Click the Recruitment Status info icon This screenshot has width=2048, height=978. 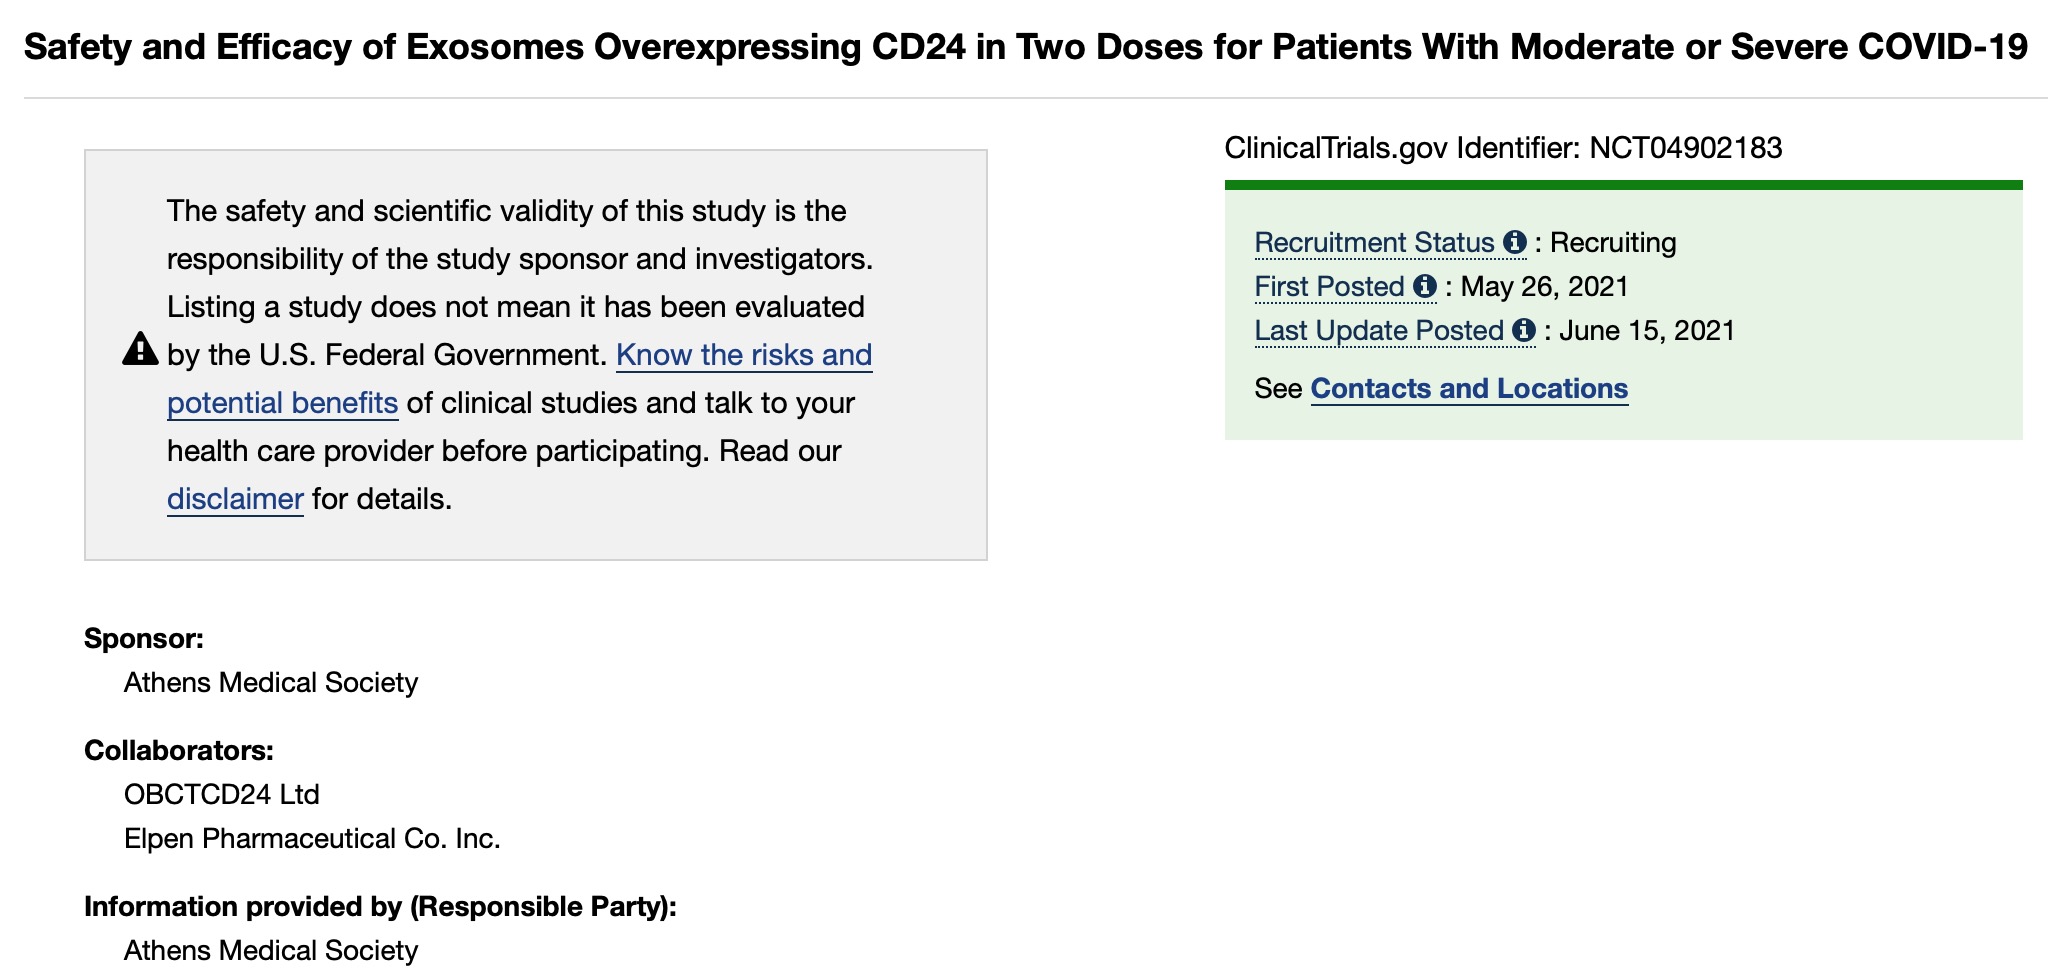pyautogui.click(x=1515, y=242)
